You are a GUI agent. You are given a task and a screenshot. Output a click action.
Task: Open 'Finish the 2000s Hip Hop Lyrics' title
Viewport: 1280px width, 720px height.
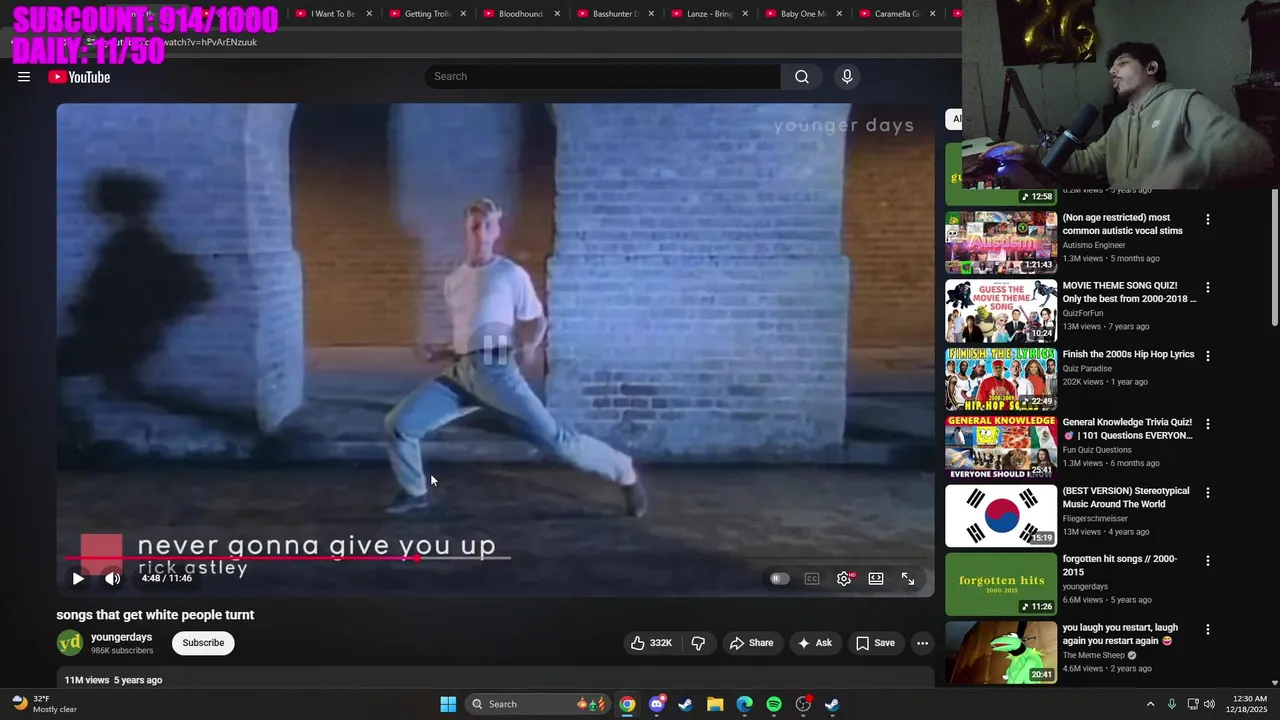1128,354
